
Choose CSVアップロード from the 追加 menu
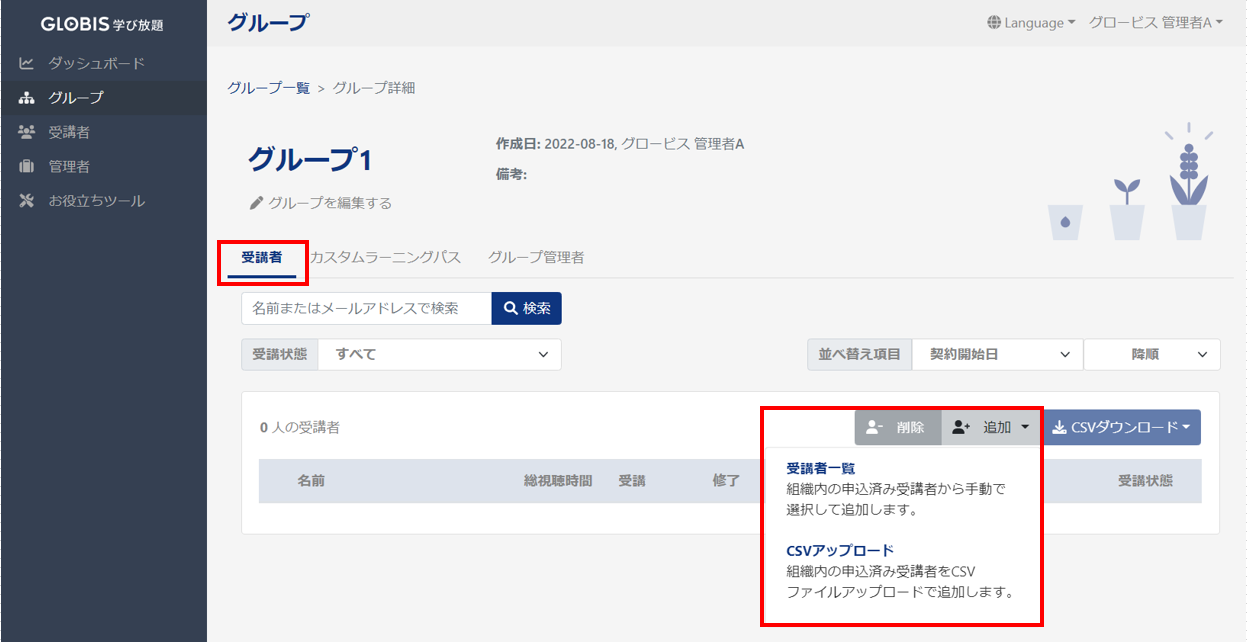(840, 551)
